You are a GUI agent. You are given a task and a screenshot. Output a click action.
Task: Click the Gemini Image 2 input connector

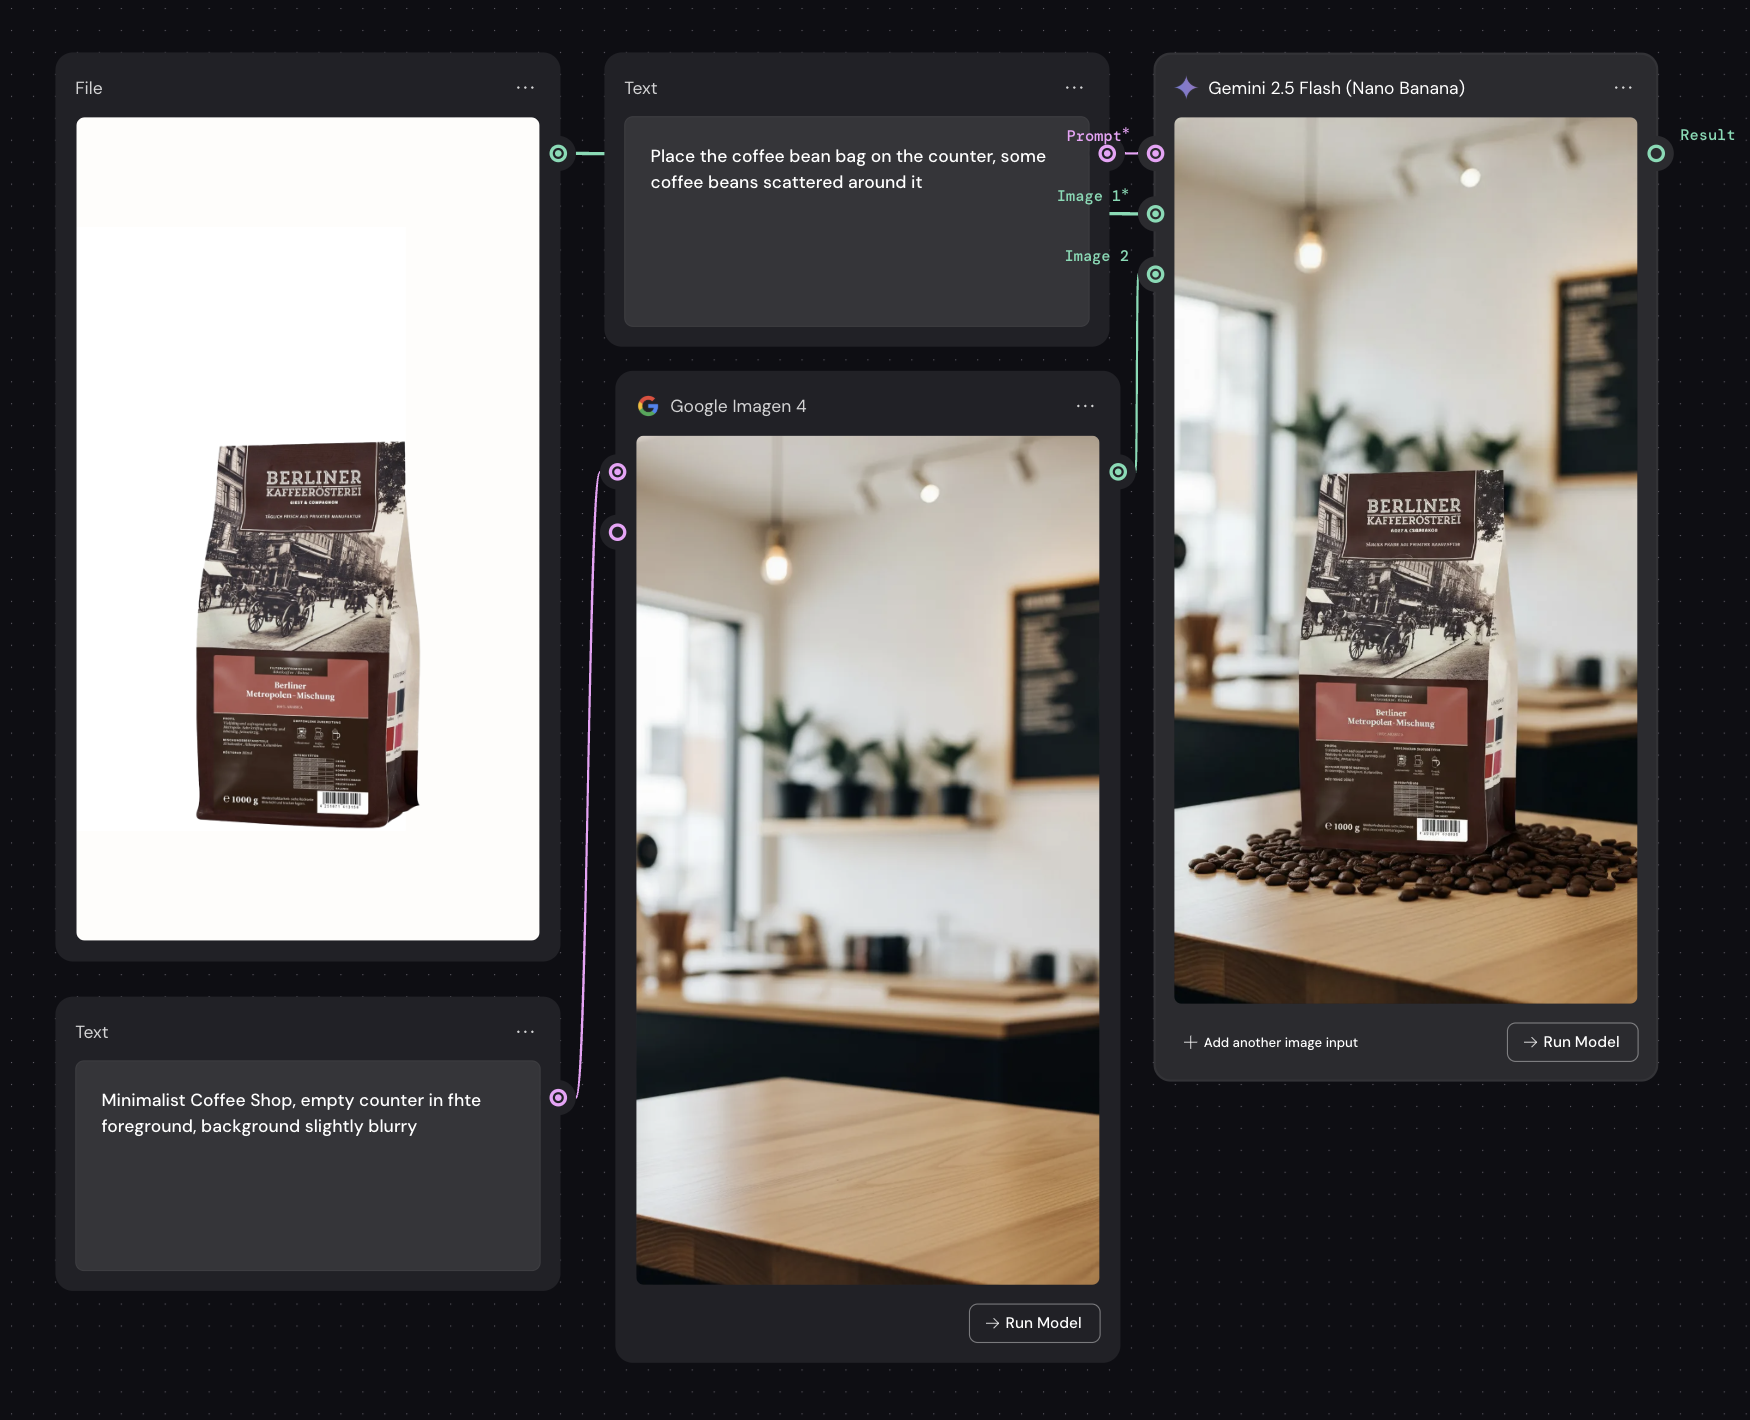pos(1155,274)
